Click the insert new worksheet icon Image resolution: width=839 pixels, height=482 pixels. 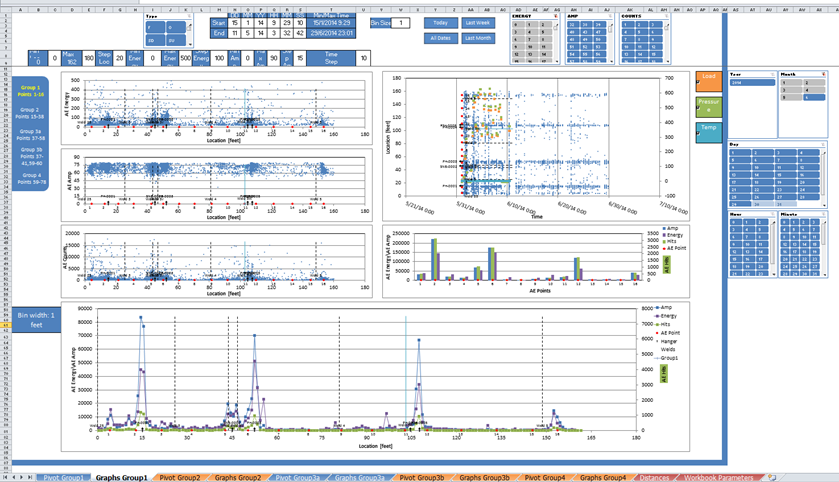point(771,477)
